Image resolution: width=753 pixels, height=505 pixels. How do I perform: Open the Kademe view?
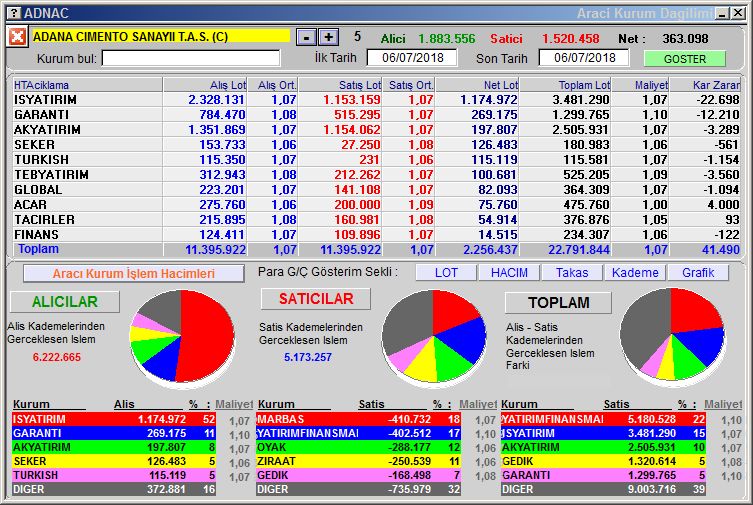[x=635, y=273]
